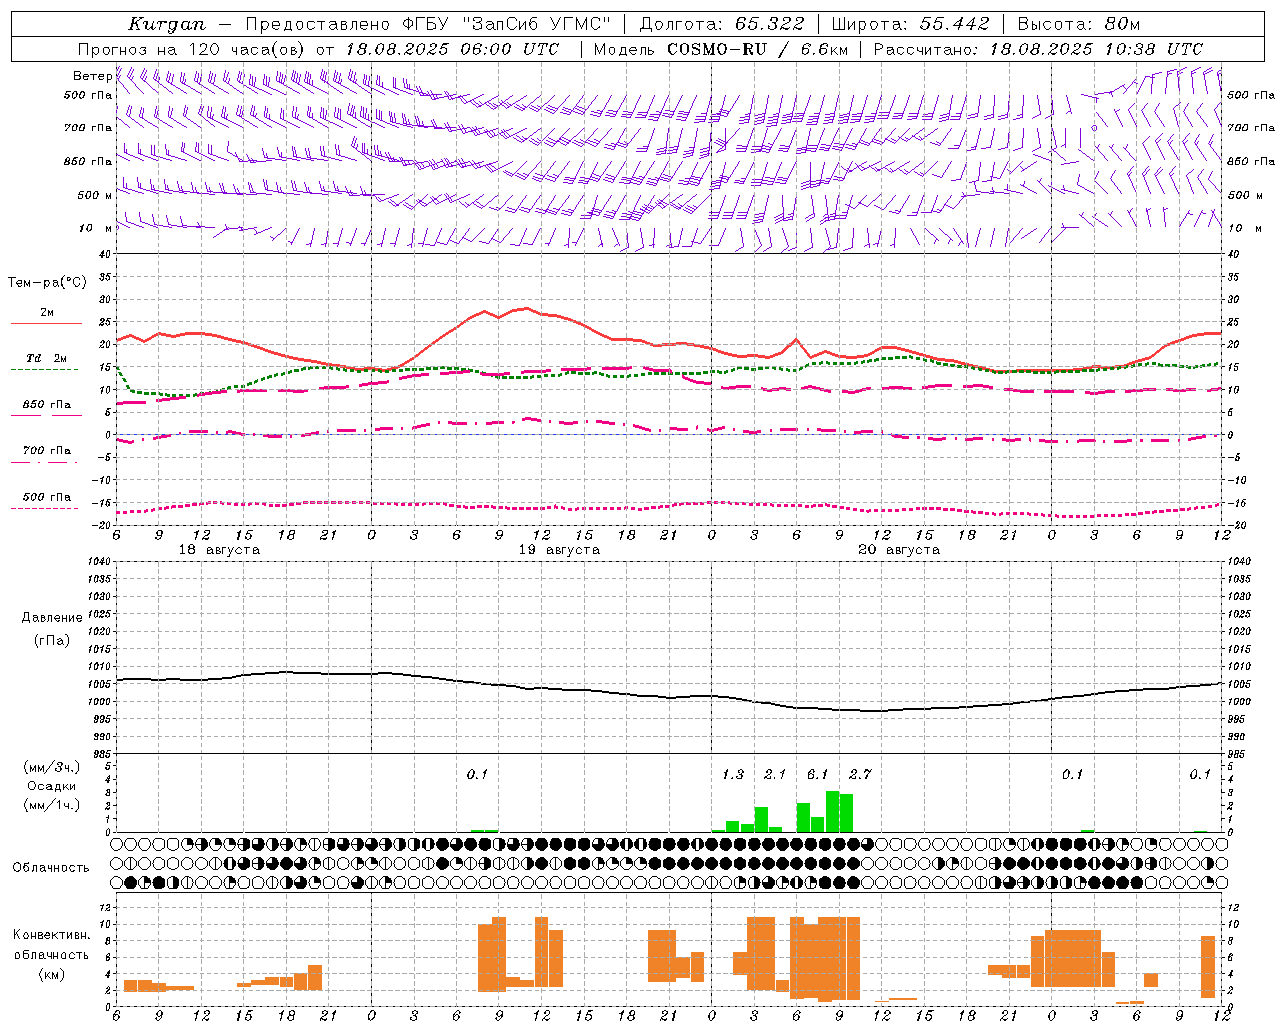Click the "(гПа)" unit label below Давление
The image size is (1280, 1024).
(52, 640)
